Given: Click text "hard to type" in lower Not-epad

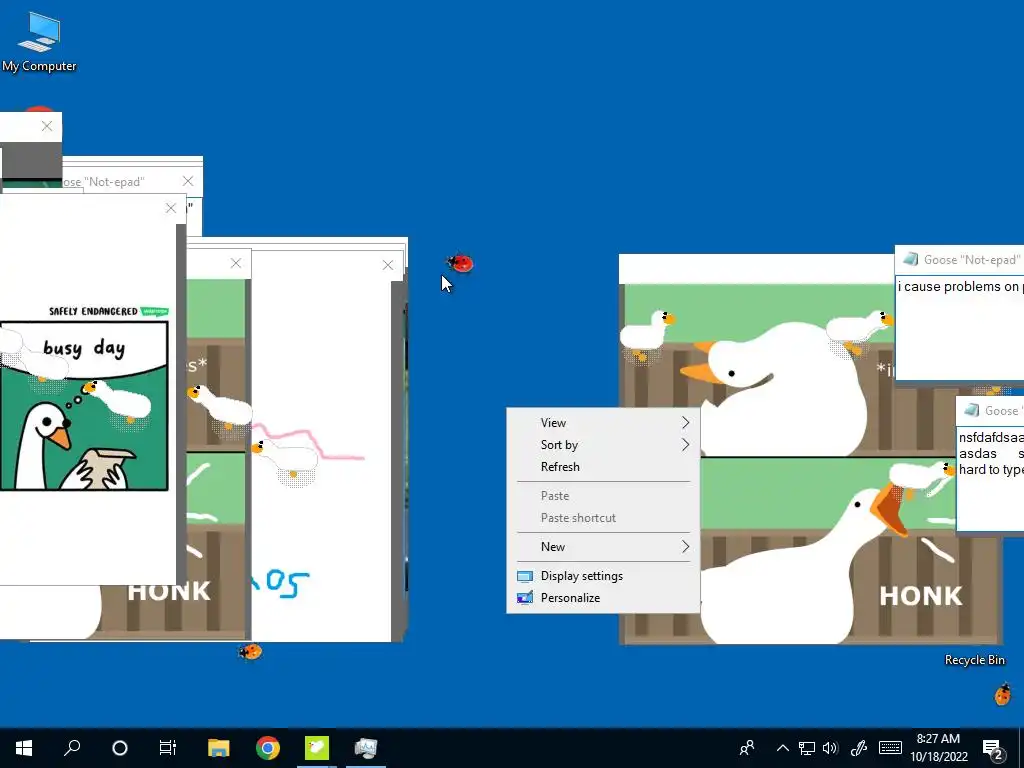Looking at the screenshot, I should [x=990, y=470].
